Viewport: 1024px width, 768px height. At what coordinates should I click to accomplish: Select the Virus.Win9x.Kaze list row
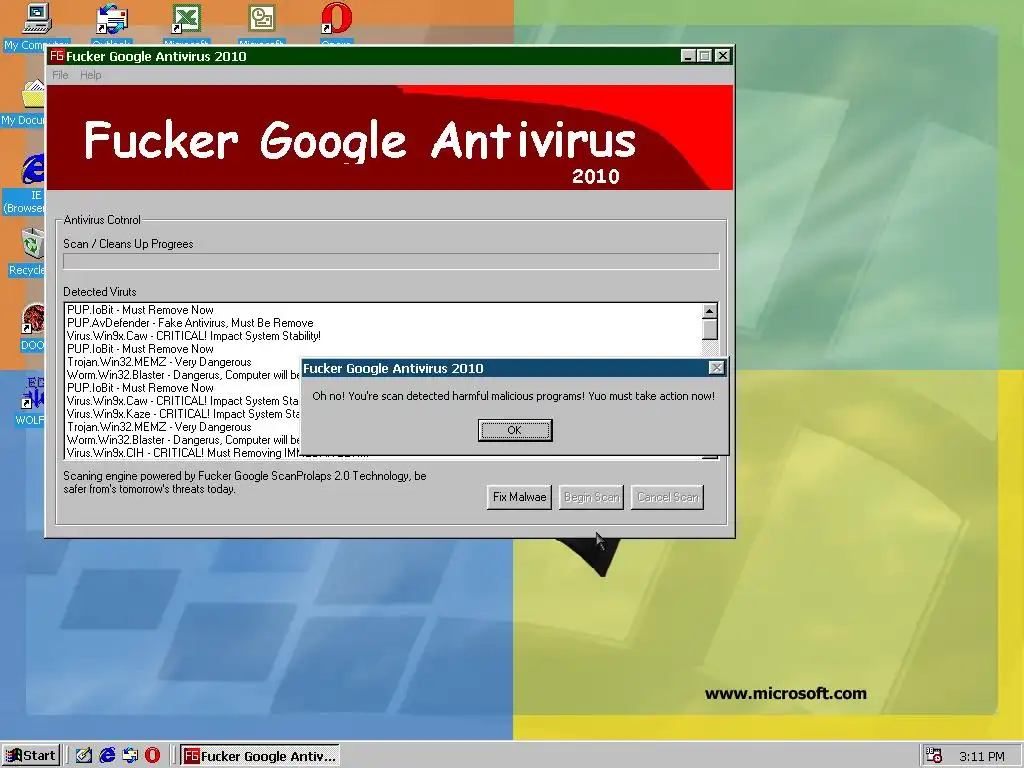183,414
